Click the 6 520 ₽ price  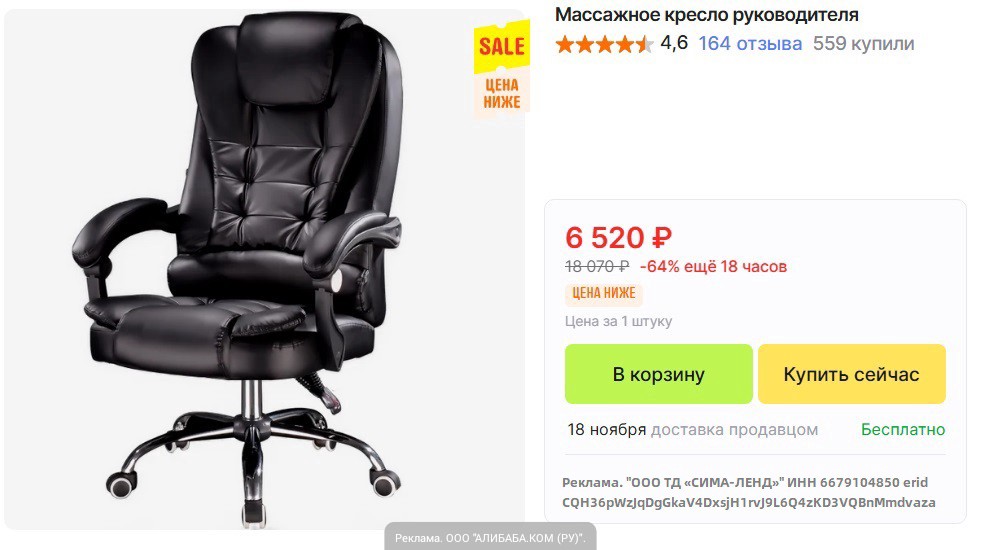618,238
